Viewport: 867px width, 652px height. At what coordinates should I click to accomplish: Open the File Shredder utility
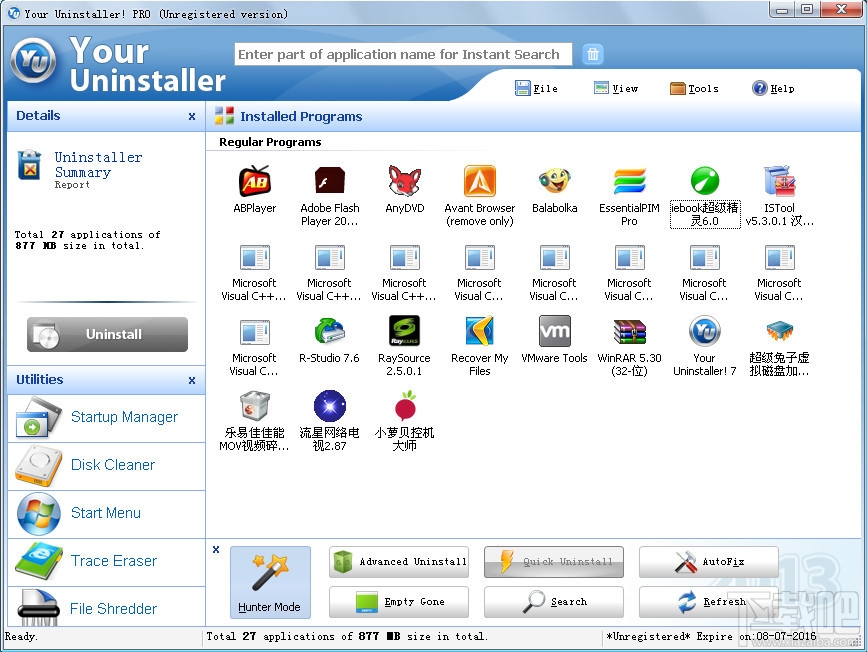point(112,608)
